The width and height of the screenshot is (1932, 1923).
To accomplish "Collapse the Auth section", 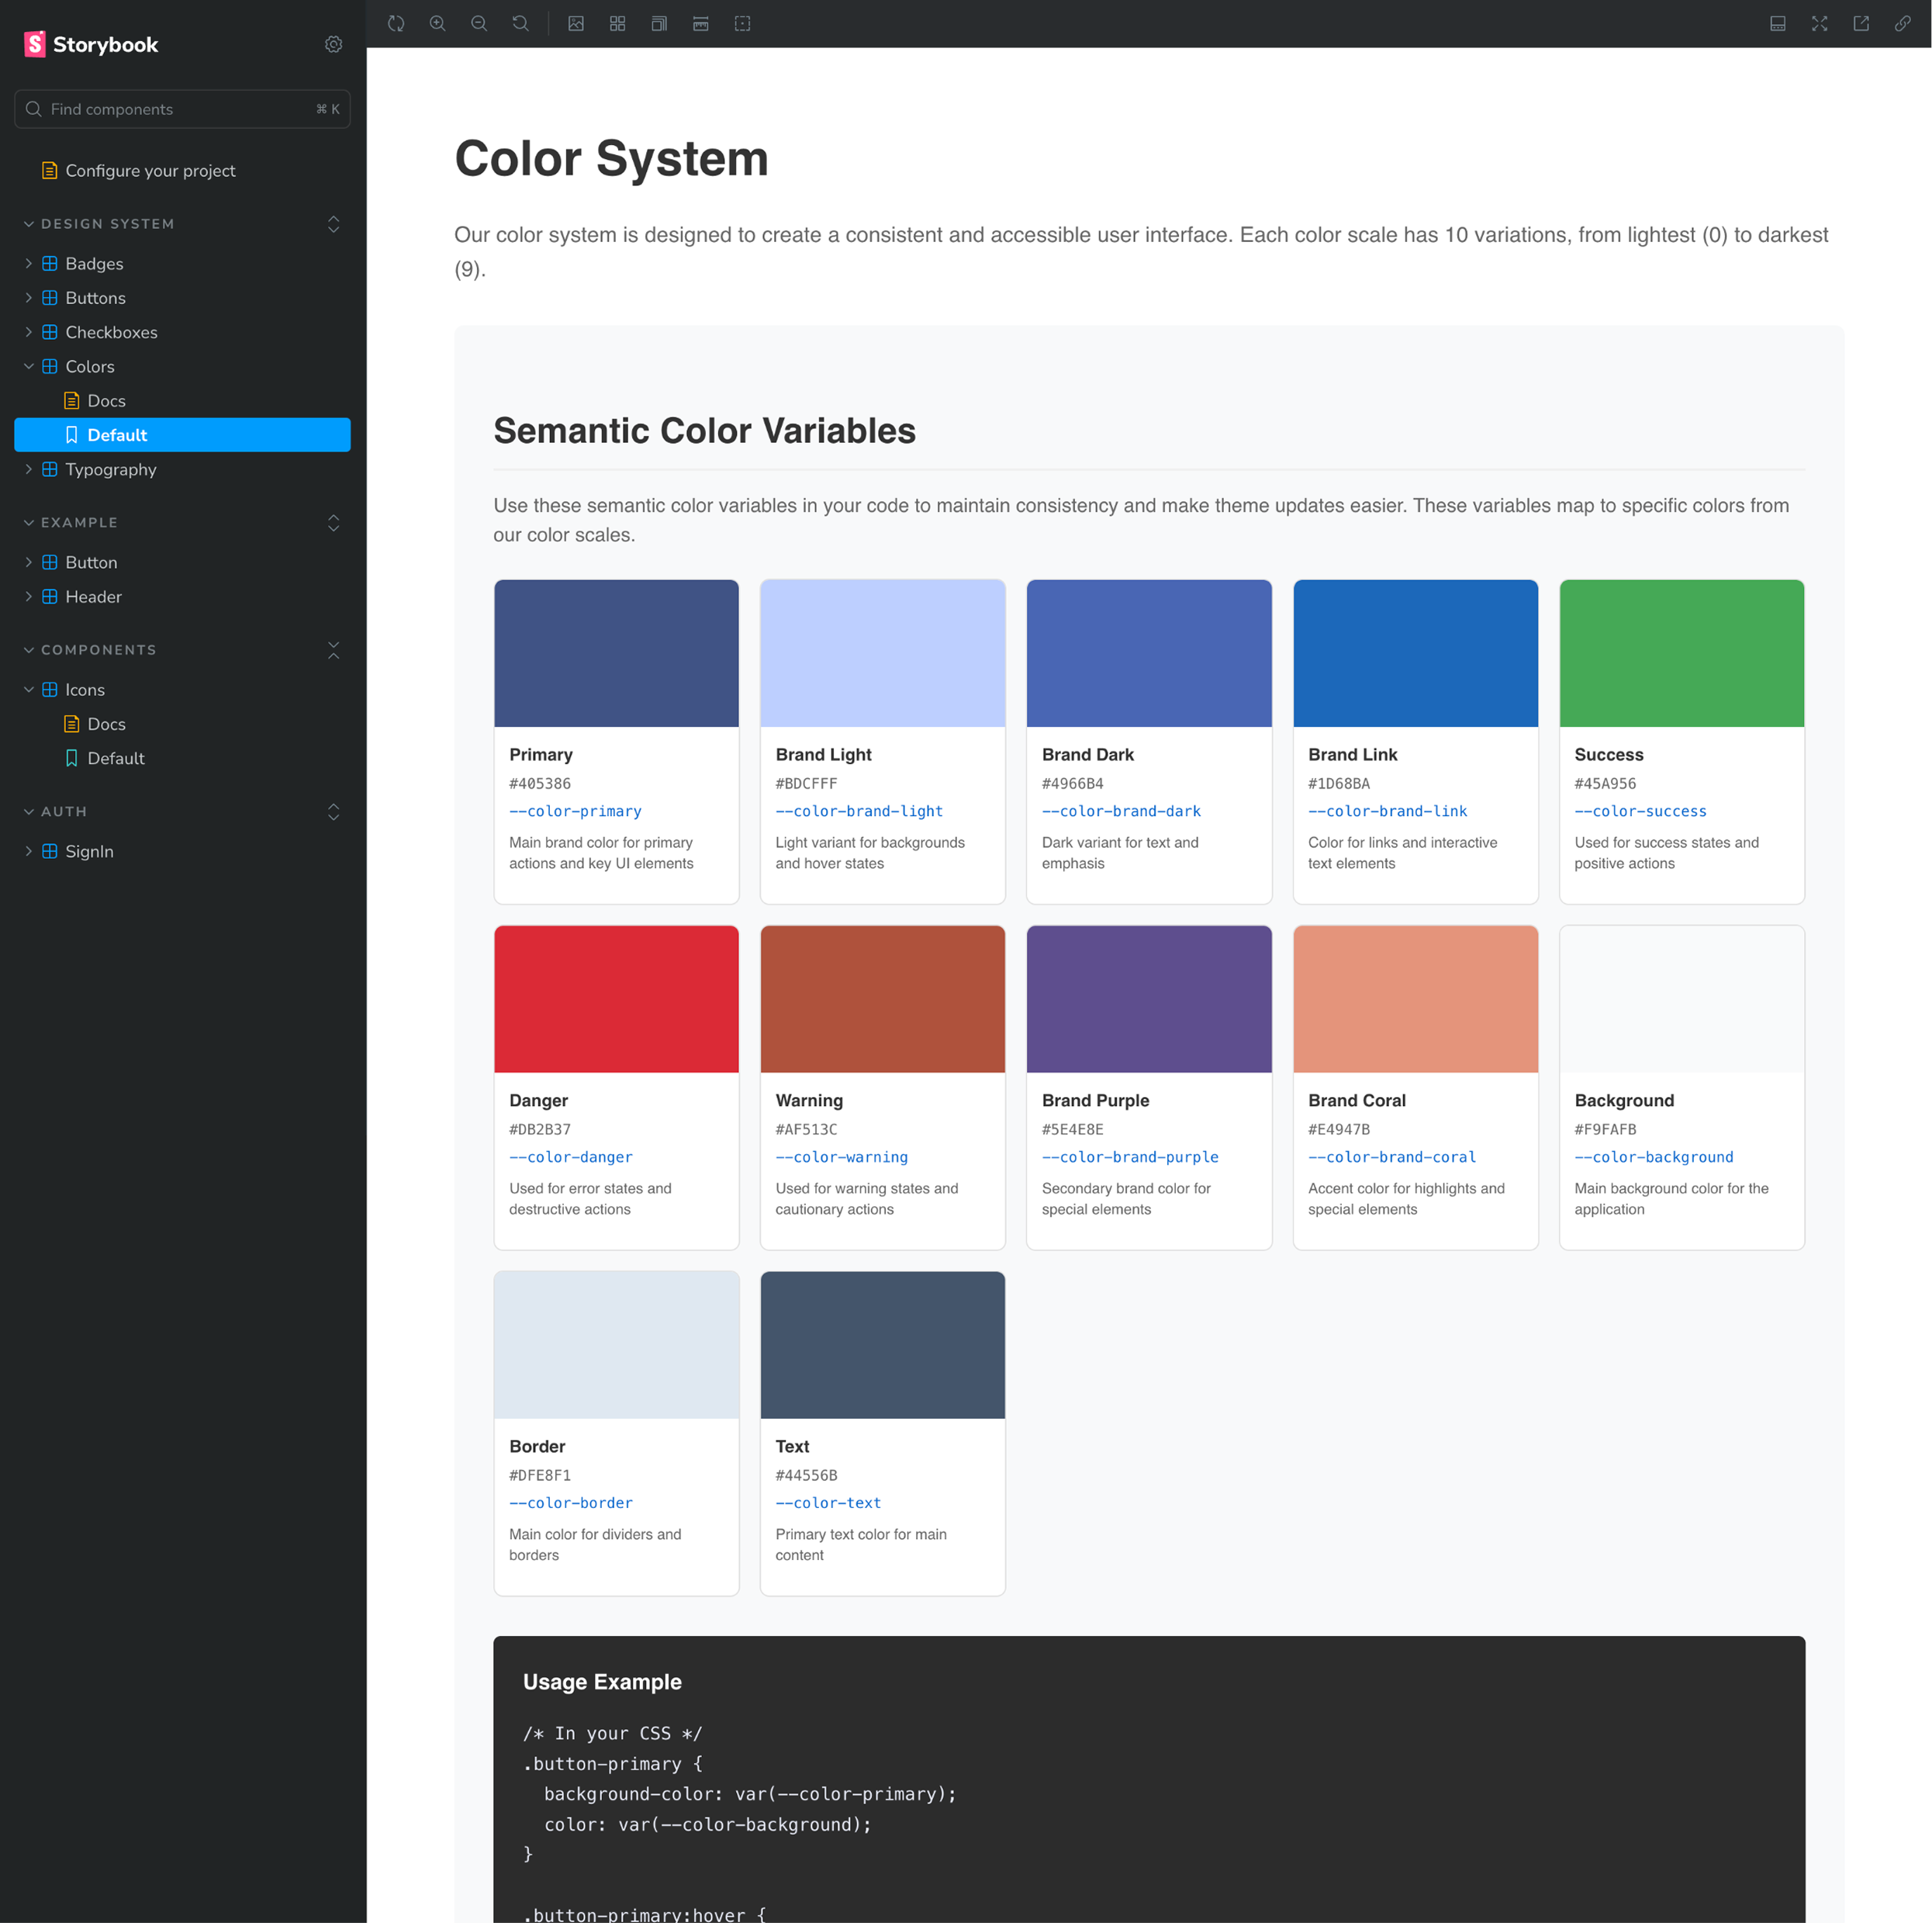I will point(55,812).
